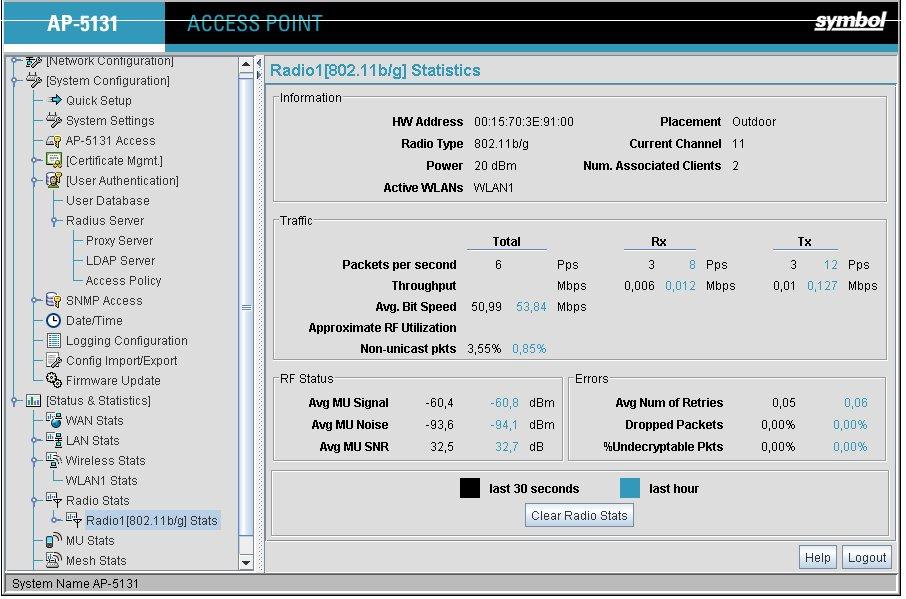Click the Radio1[802.11b/g] Stats icon

[x=74, y=520]
